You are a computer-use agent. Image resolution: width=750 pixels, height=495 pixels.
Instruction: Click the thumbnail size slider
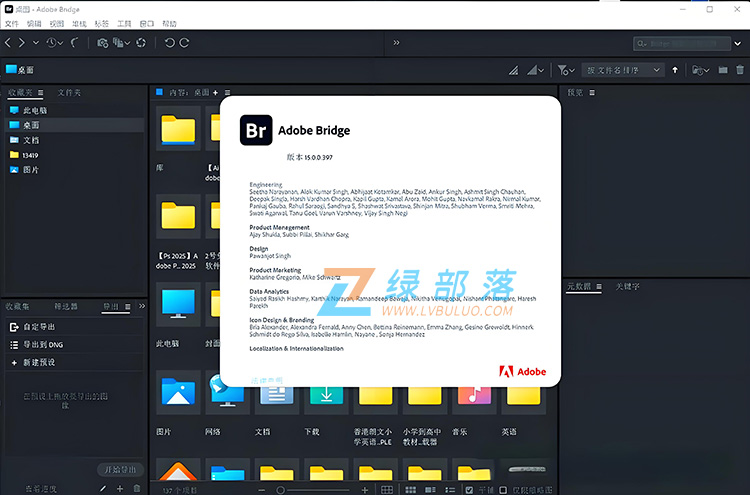[313, 490]
